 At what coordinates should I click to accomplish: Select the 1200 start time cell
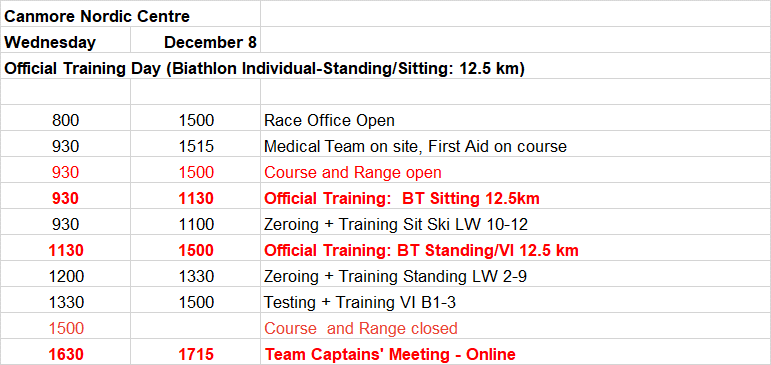[x=65, y=276]
